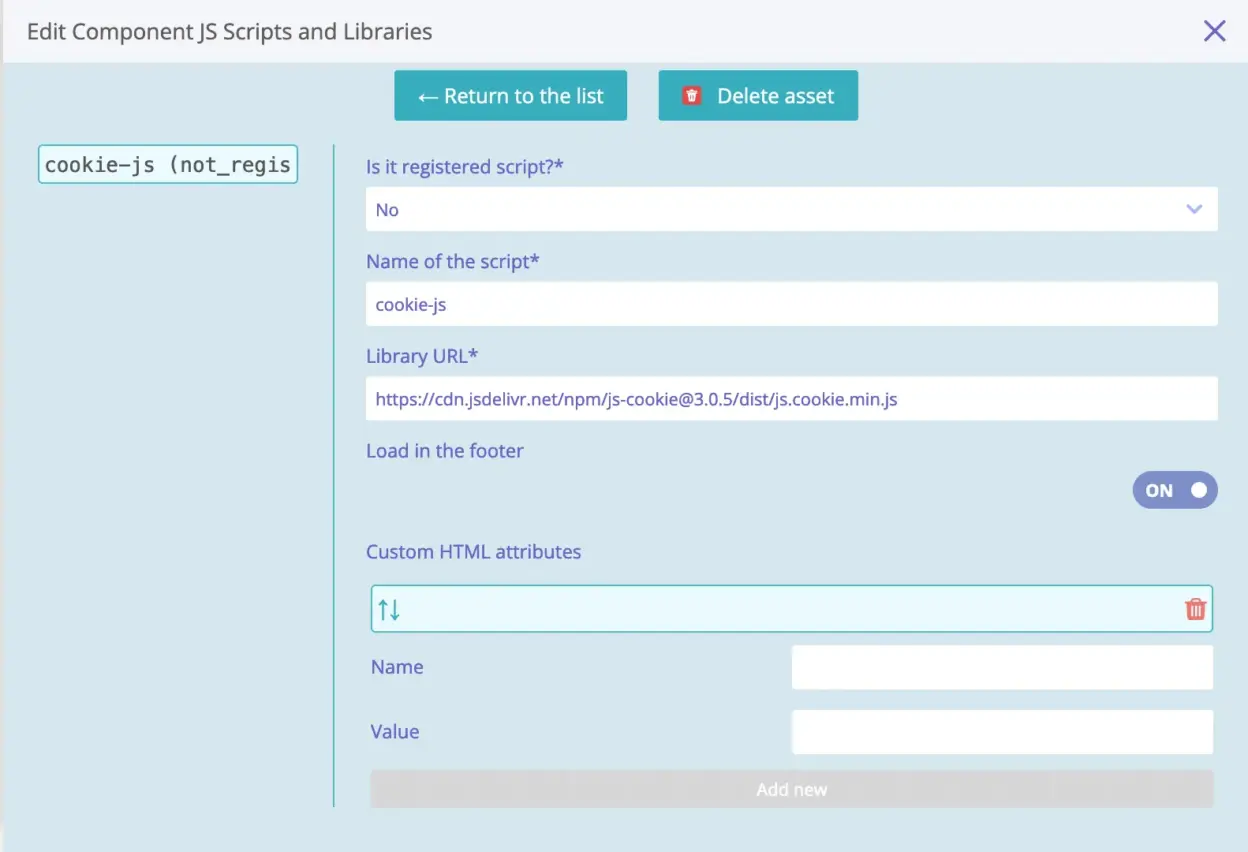Turn off Load in the footer switch
The height and width of the screenshot is (852, 1248).
(1174, 490)
